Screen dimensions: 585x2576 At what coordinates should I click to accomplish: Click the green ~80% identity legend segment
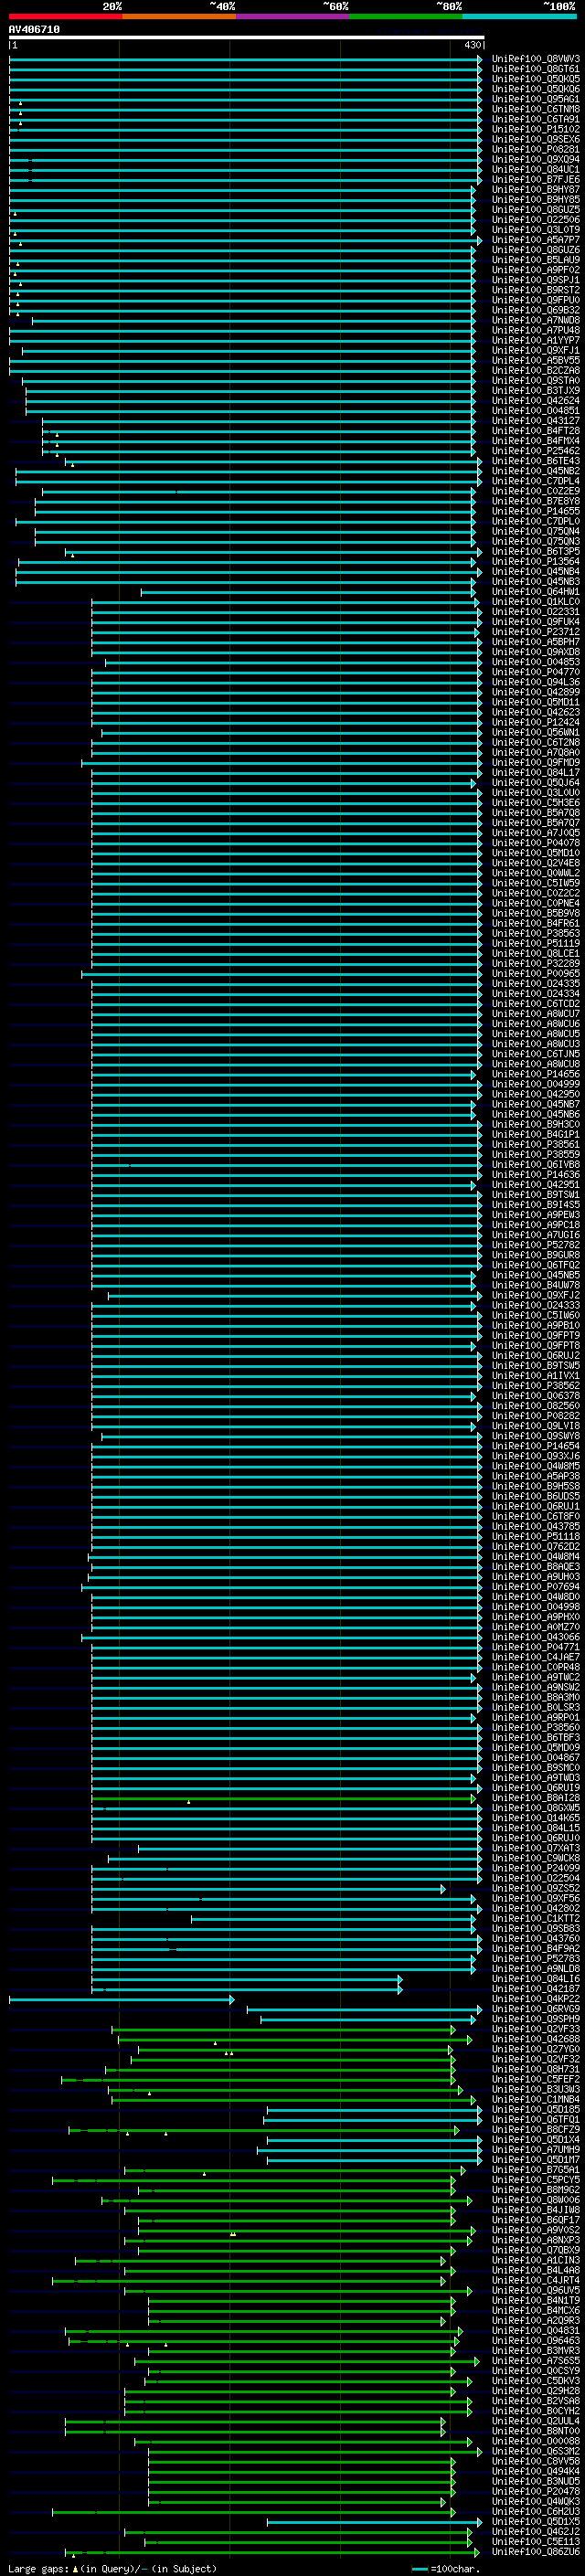(x=406, y=16)
